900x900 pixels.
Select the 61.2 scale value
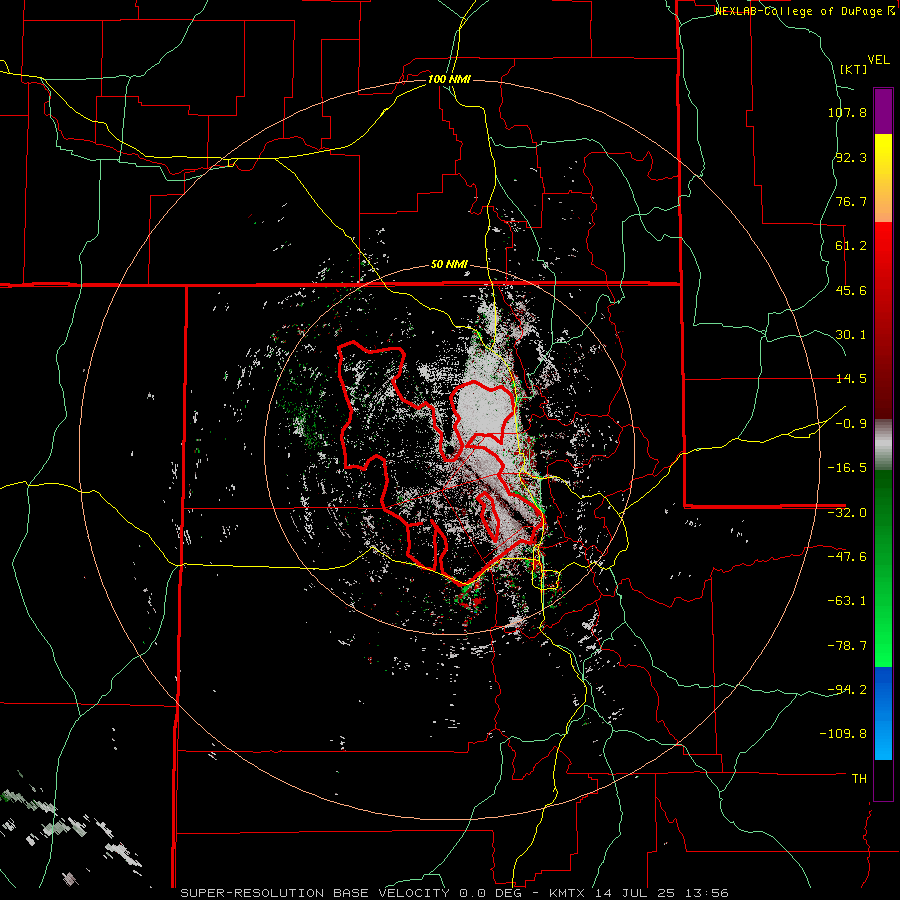(x=851, y=246)
